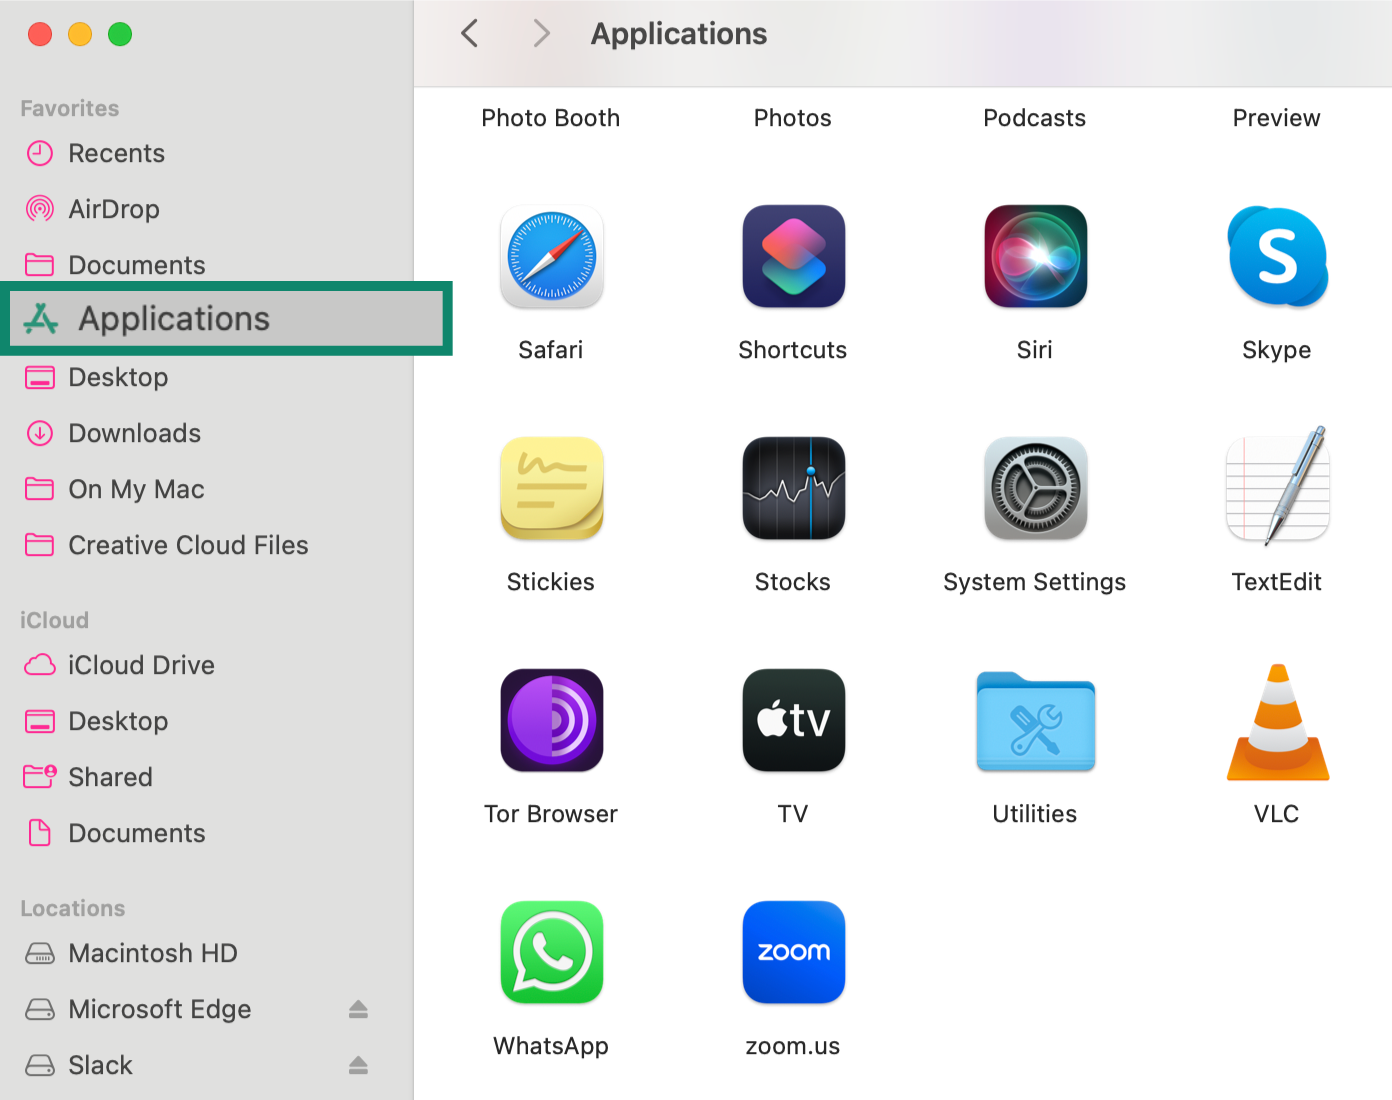Open the Safari browser icon
Screen dimensions: 1392x1100
pos(551,257)
